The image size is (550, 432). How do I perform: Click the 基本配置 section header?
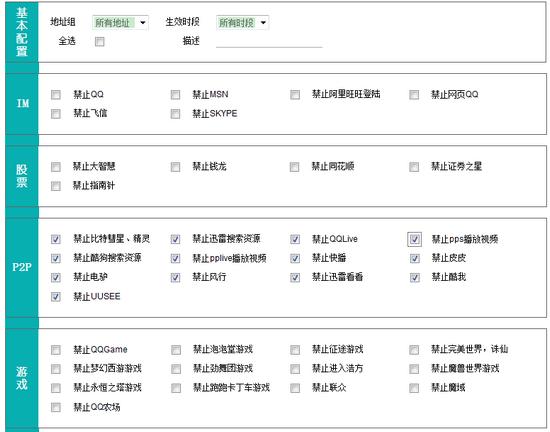click(x=22, y=32)
